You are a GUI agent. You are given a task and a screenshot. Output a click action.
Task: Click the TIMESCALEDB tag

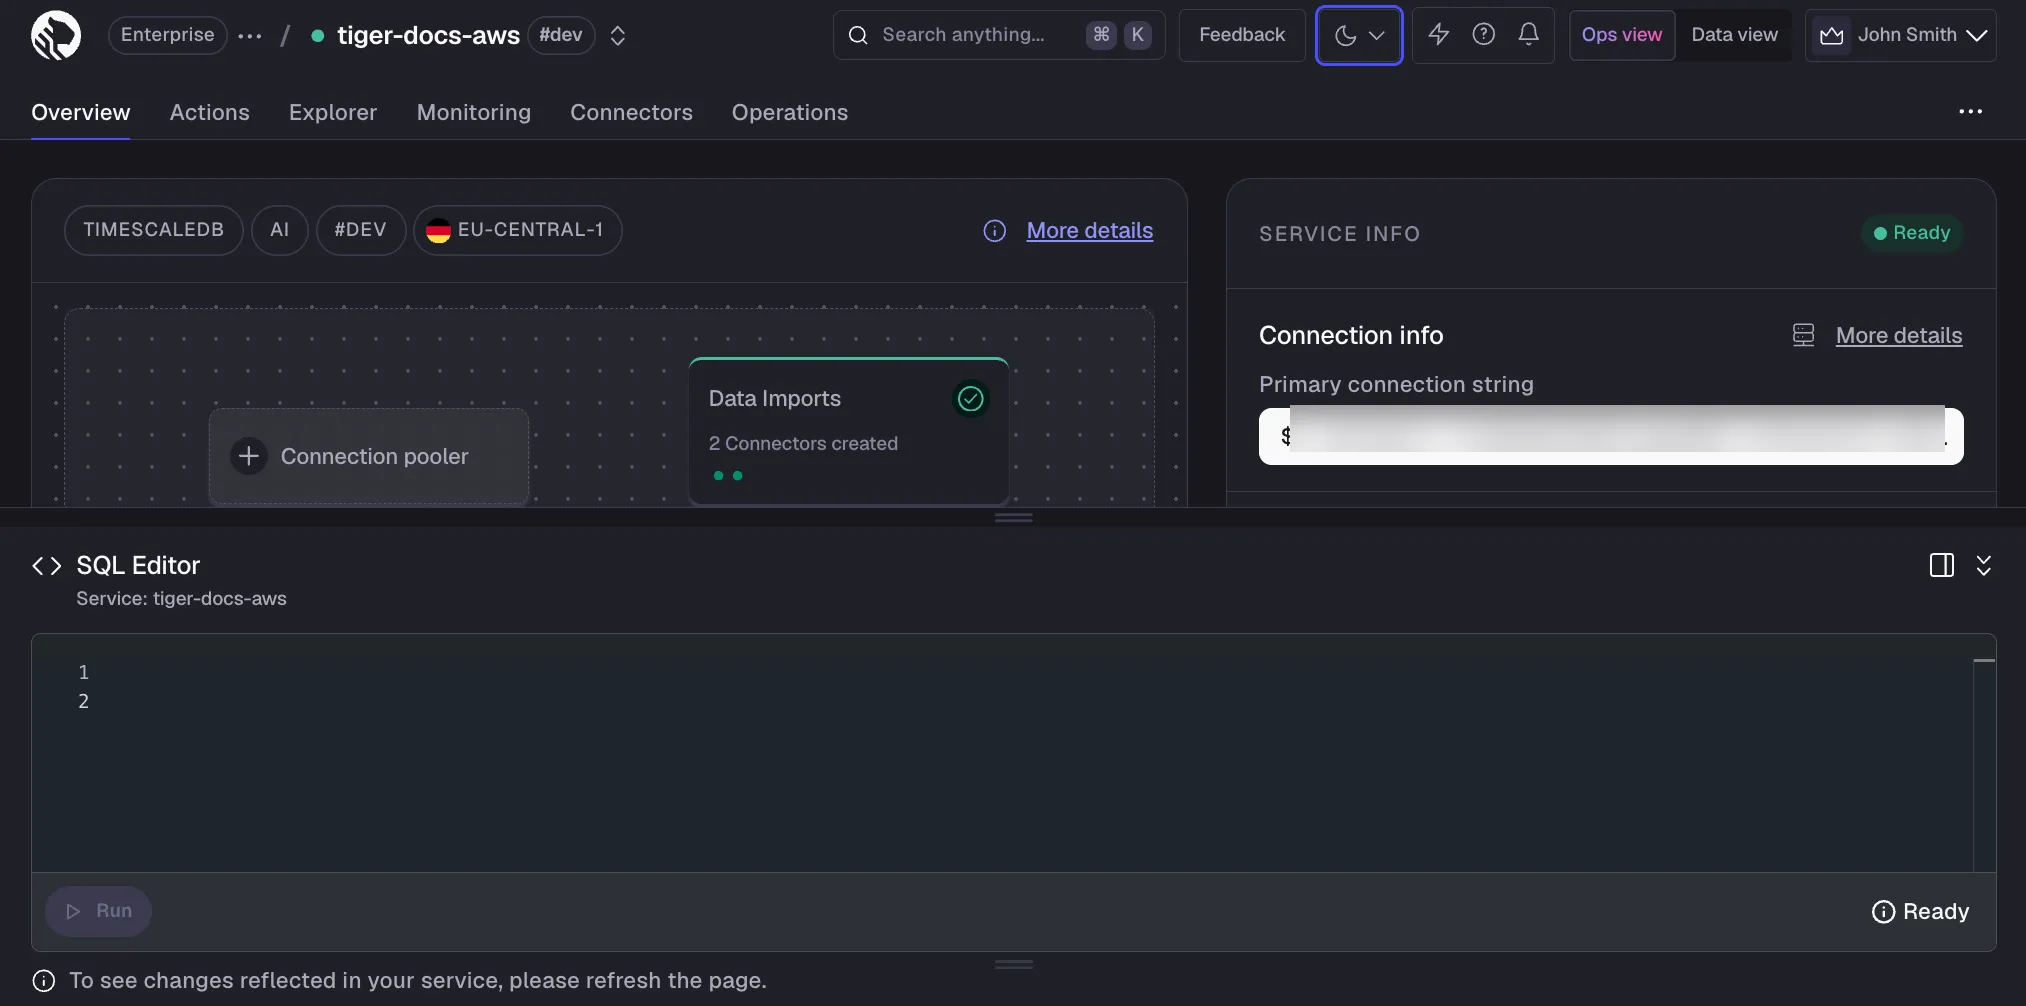153,230
